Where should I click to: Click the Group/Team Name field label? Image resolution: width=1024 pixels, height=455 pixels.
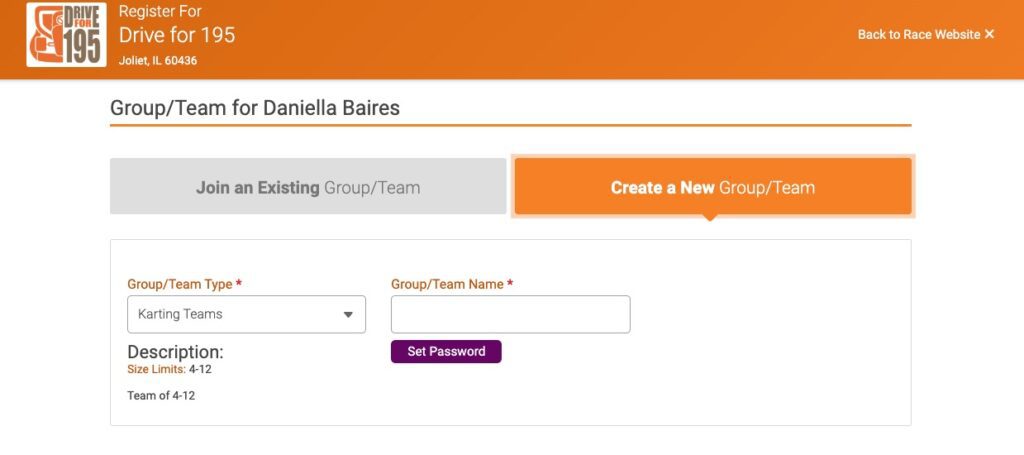tap(446, 284)
